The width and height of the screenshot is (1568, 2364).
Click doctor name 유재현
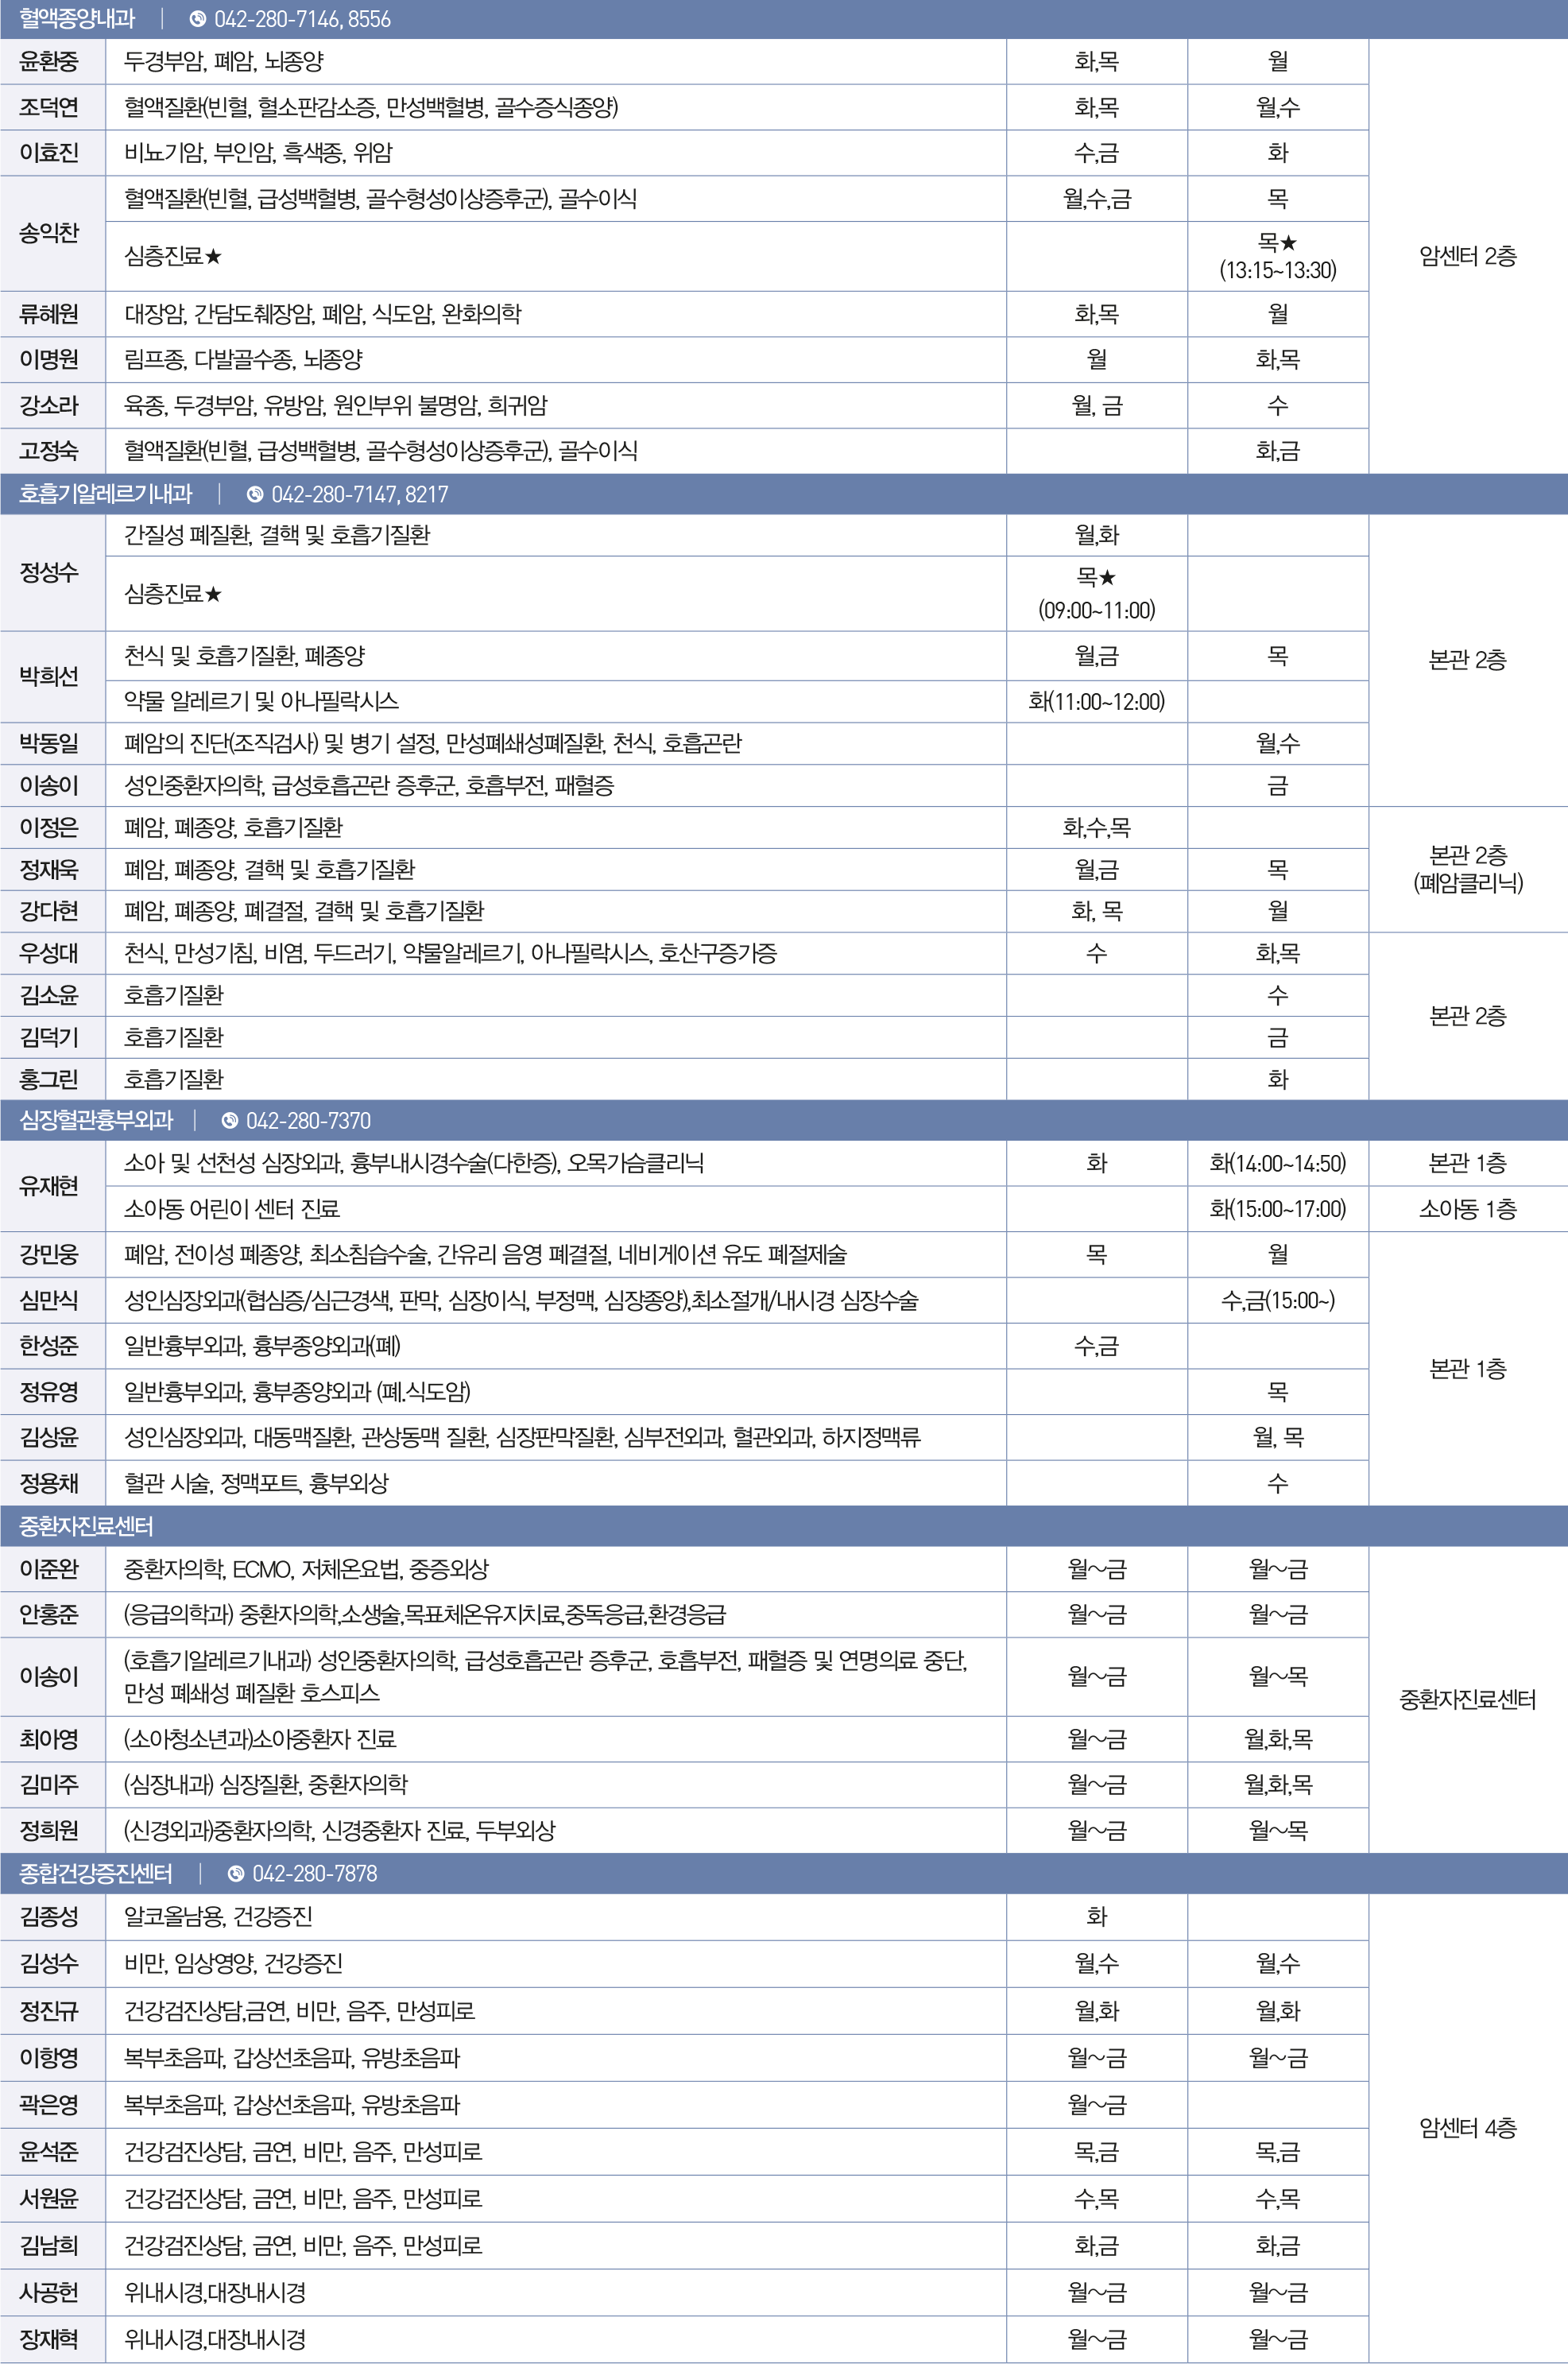pyautogui.click(x=49, y=1186)
